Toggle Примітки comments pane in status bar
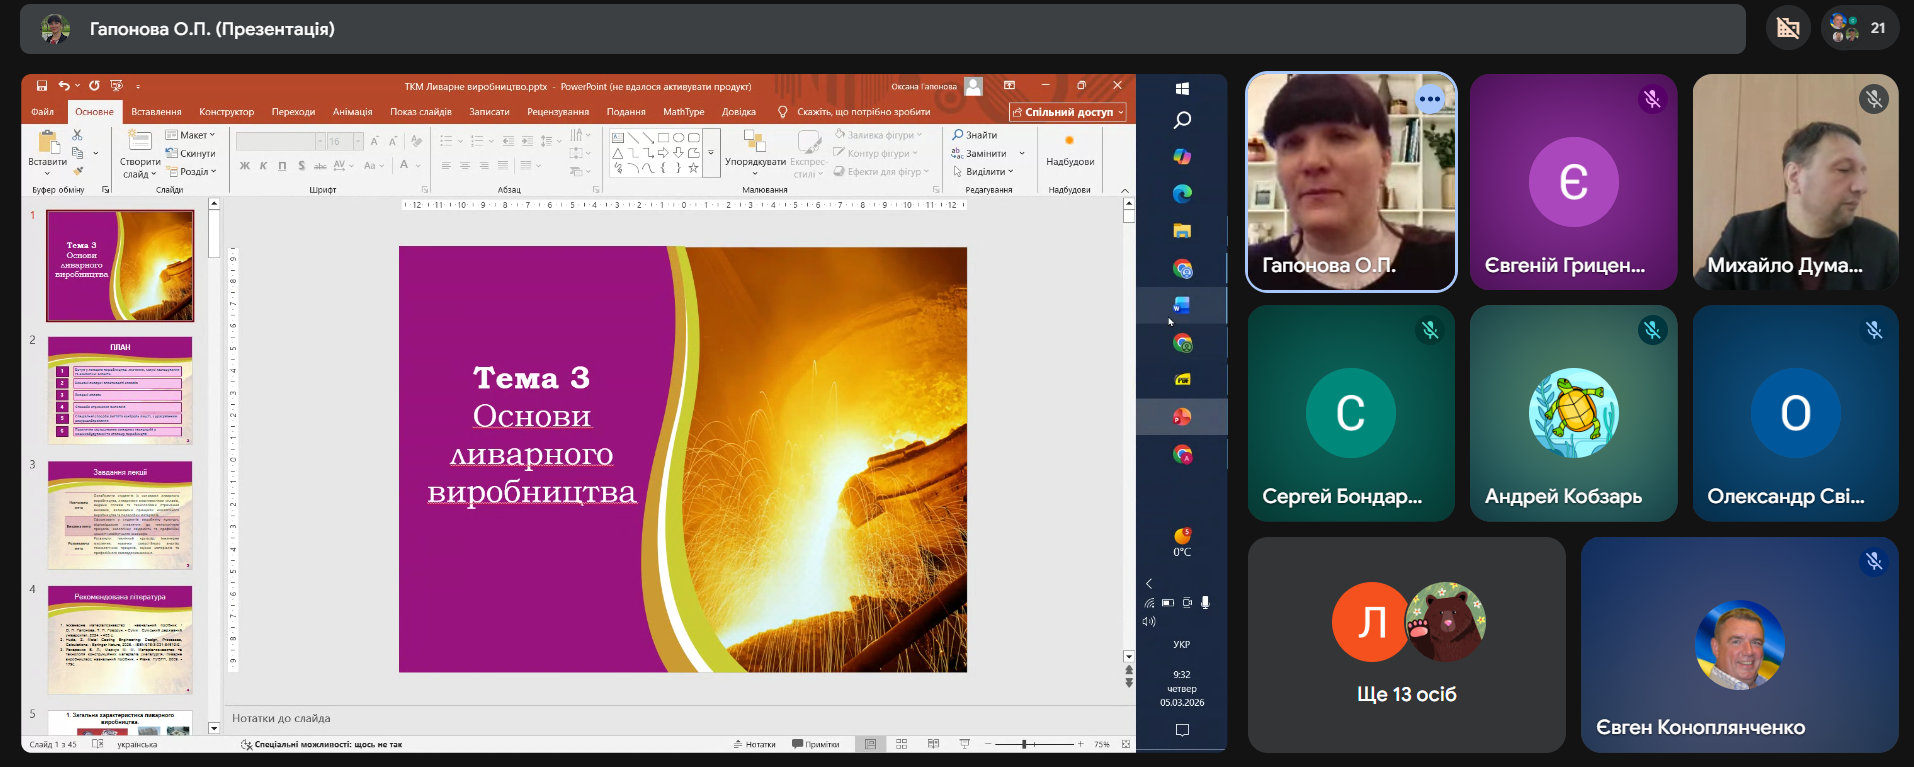 point(815,744)
